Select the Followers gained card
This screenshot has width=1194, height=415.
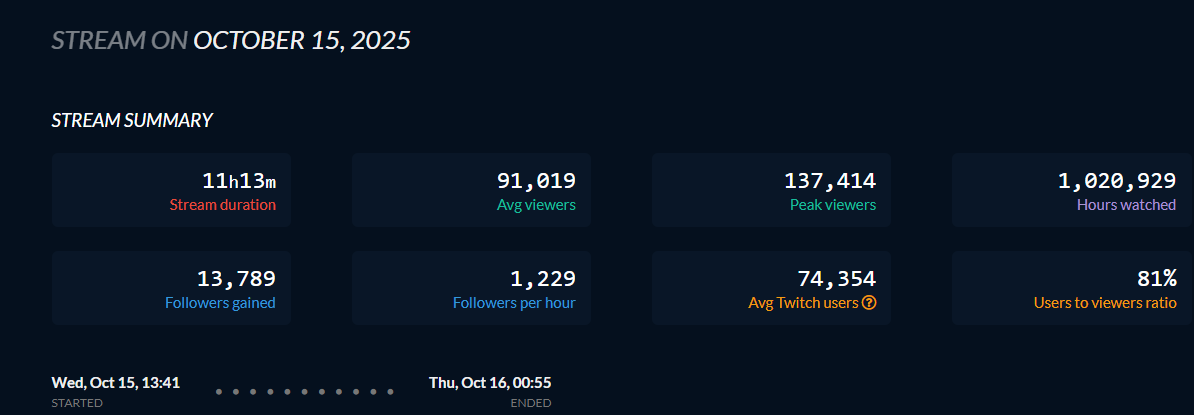pos(171,288)
